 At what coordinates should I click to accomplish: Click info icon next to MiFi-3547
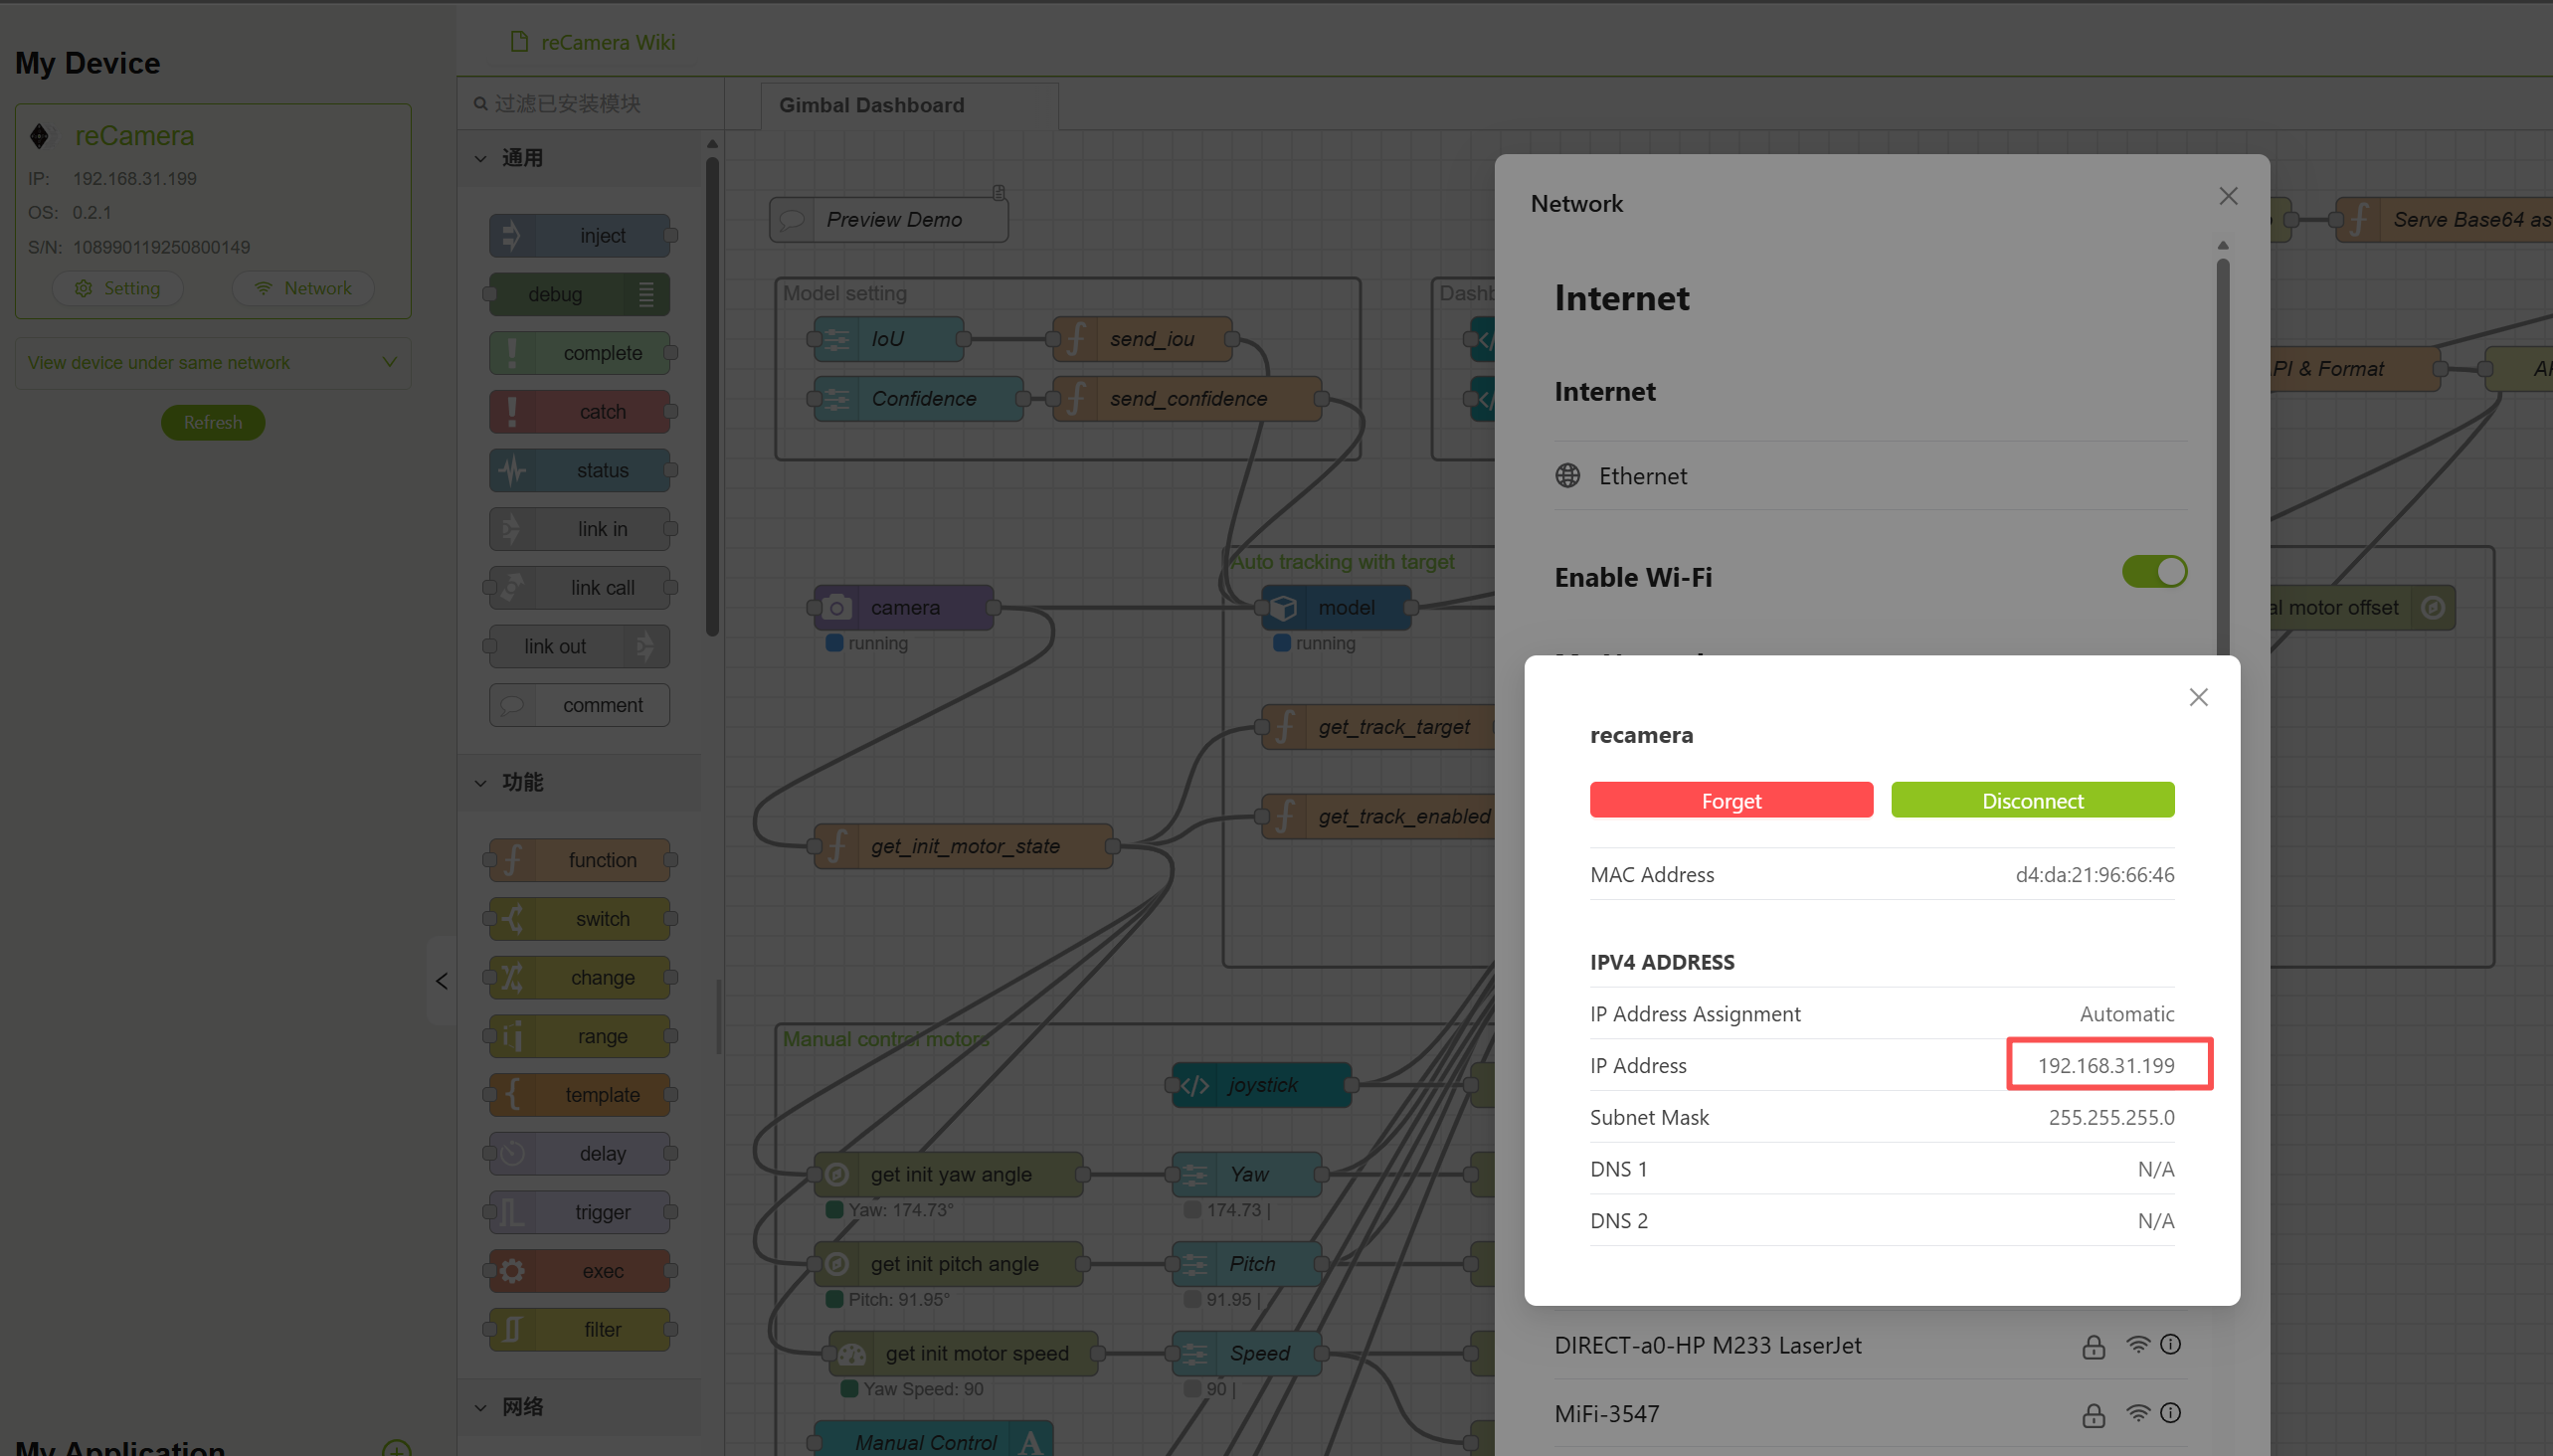coord(2170,1412)
